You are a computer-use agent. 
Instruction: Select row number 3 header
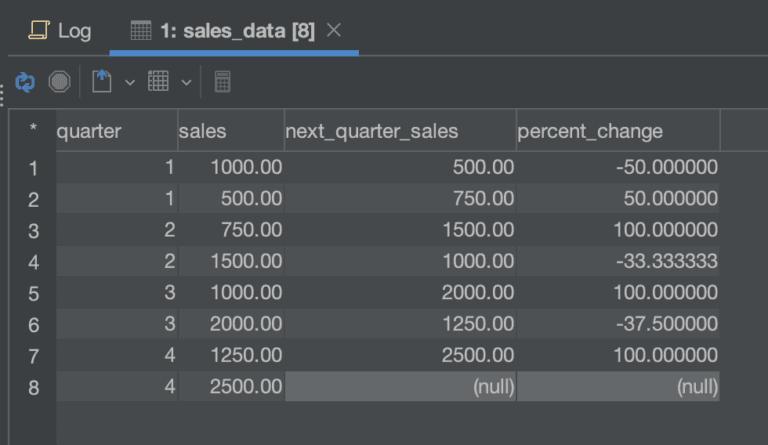click(33, 231)
